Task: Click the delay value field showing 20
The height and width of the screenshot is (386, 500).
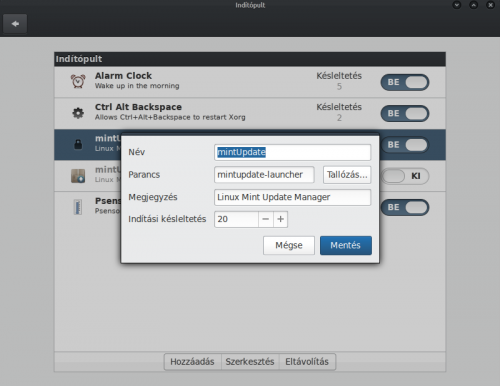Action: point(236,219)
